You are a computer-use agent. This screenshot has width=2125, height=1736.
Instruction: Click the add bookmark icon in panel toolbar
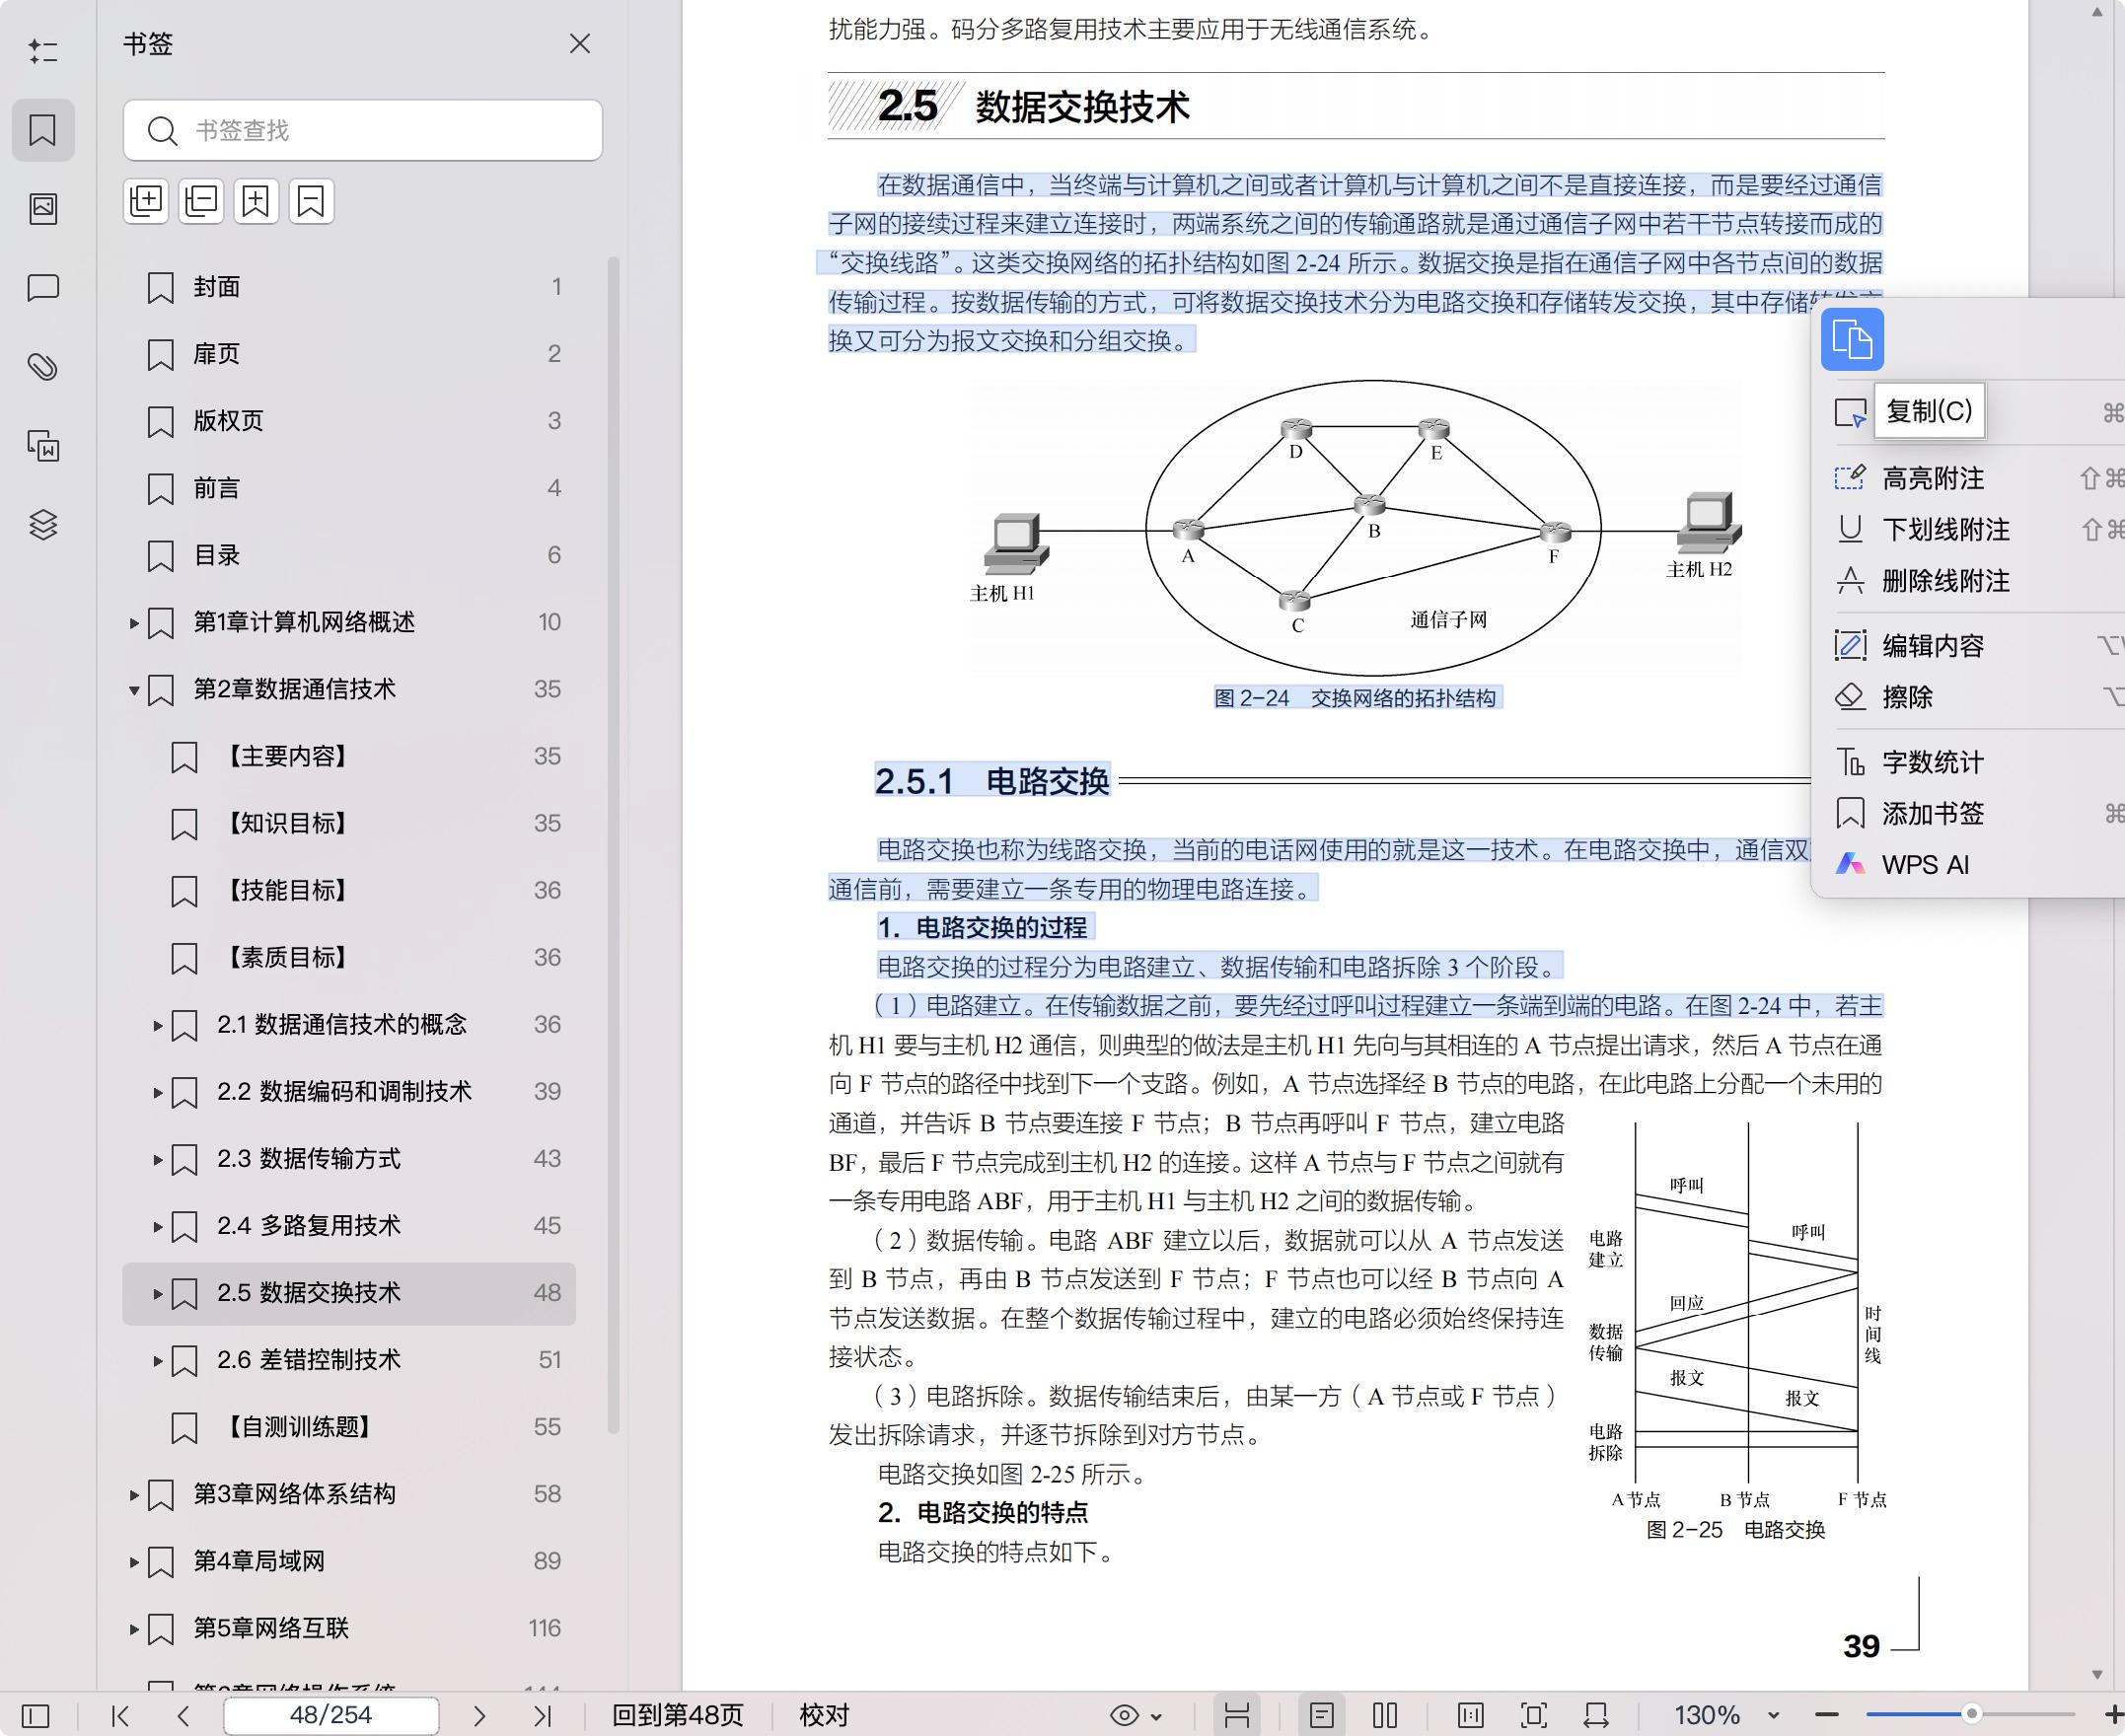click(256, 202)
